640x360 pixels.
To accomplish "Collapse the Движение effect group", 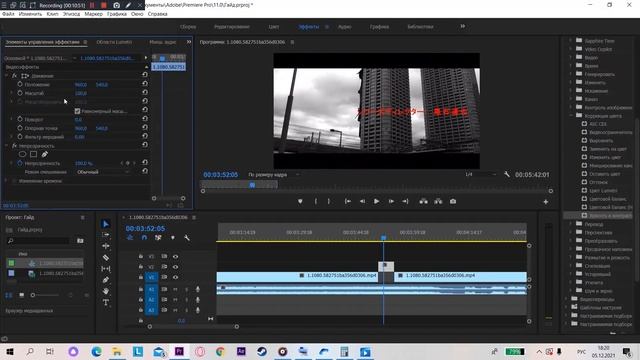I will click(x=6, y=76).
